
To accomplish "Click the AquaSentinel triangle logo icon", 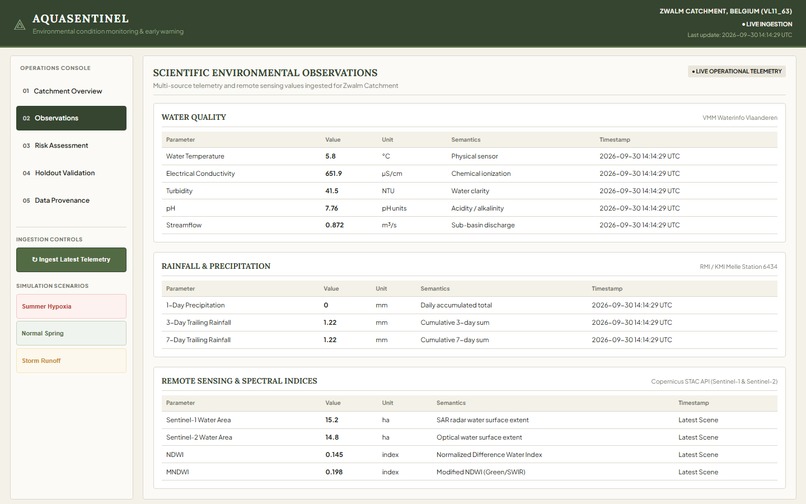I will tap(20, 25).
